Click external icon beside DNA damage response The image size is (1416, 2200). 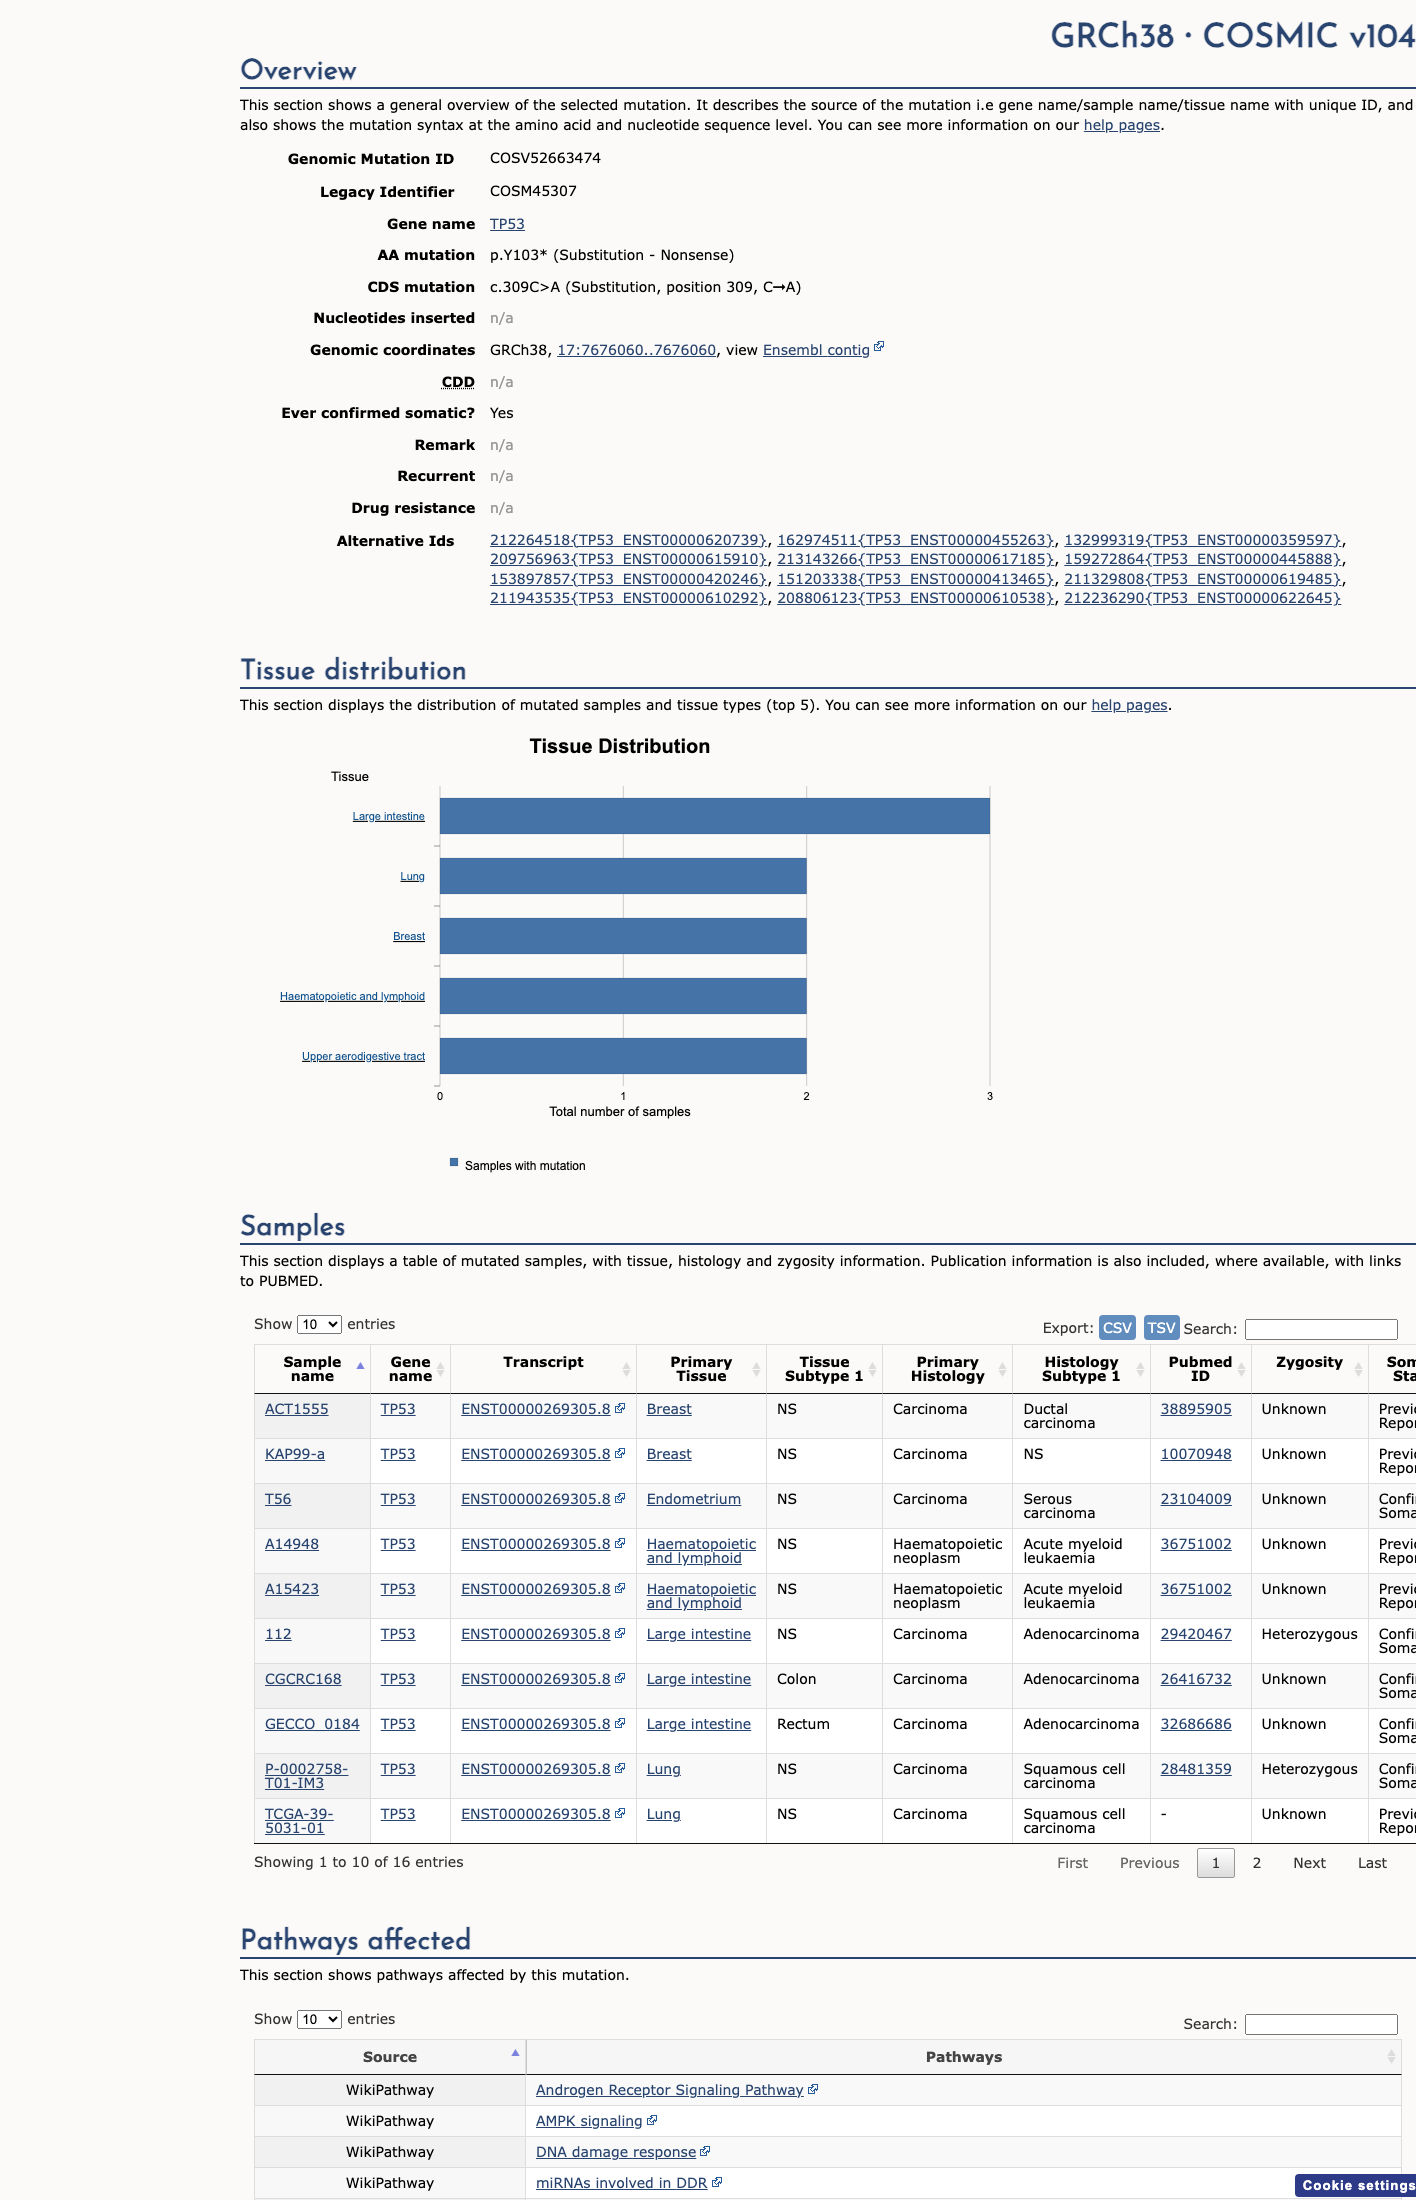[x=705, y=2151]
